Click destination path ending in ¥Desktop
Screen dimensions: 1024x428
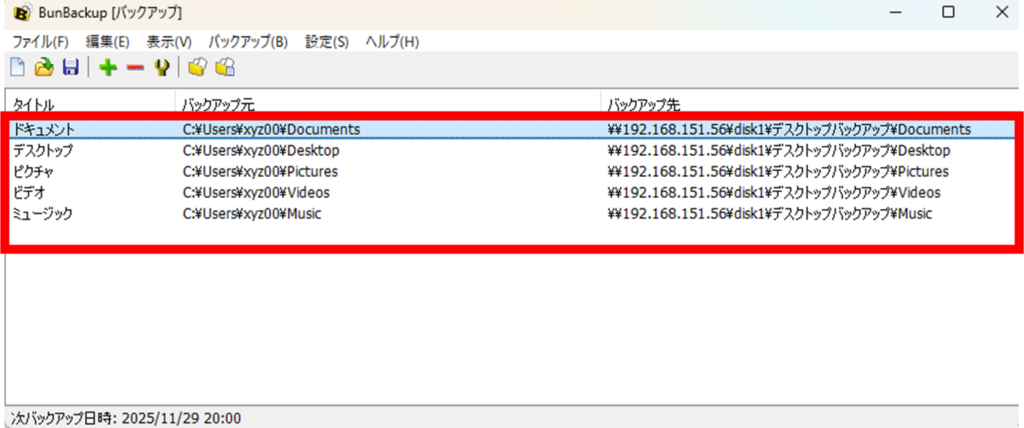click(x=779, y=151)
